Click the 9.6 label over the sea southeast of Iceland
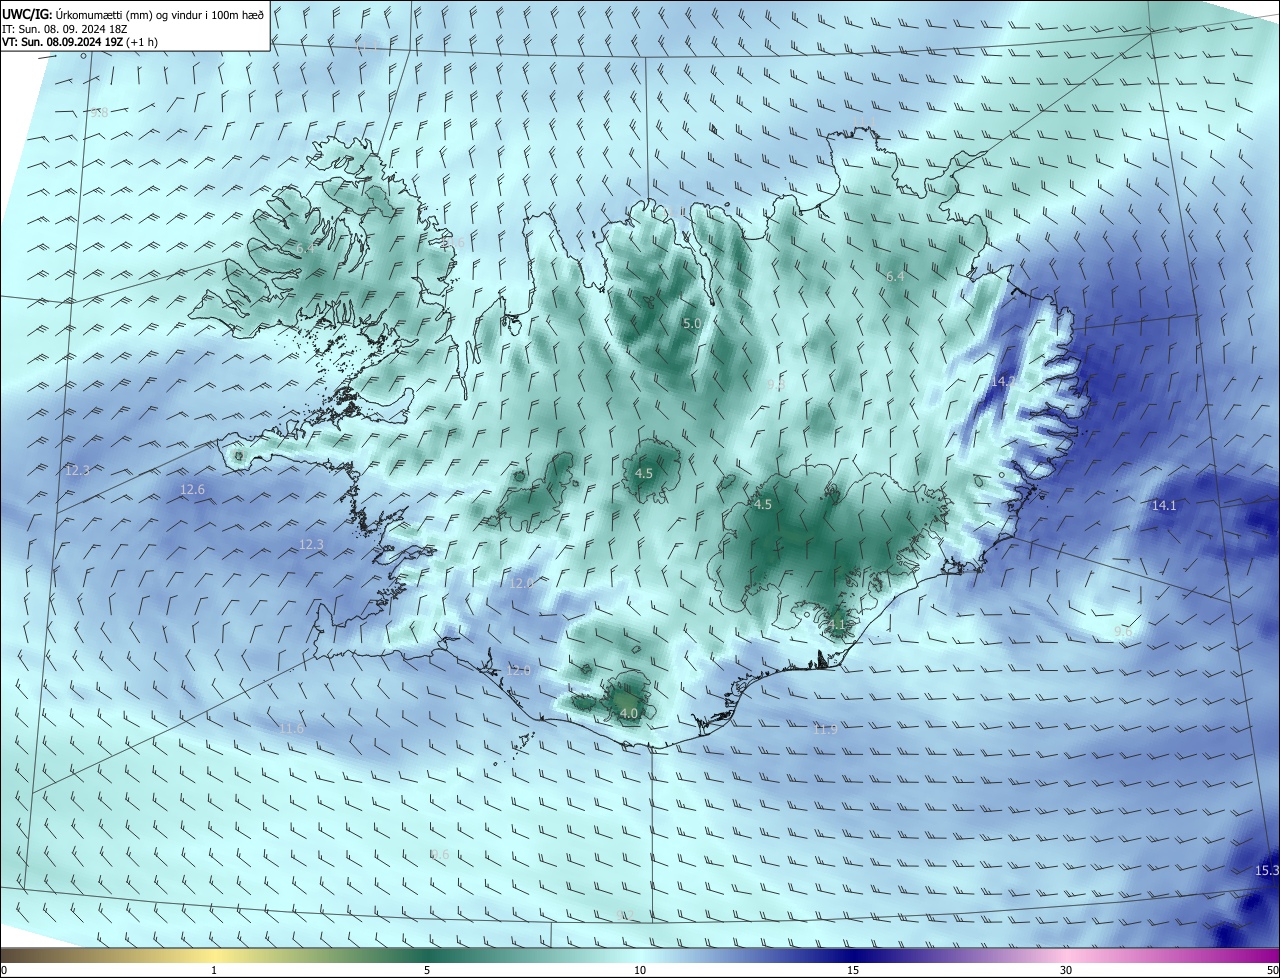 click(x=1123, y=631)
